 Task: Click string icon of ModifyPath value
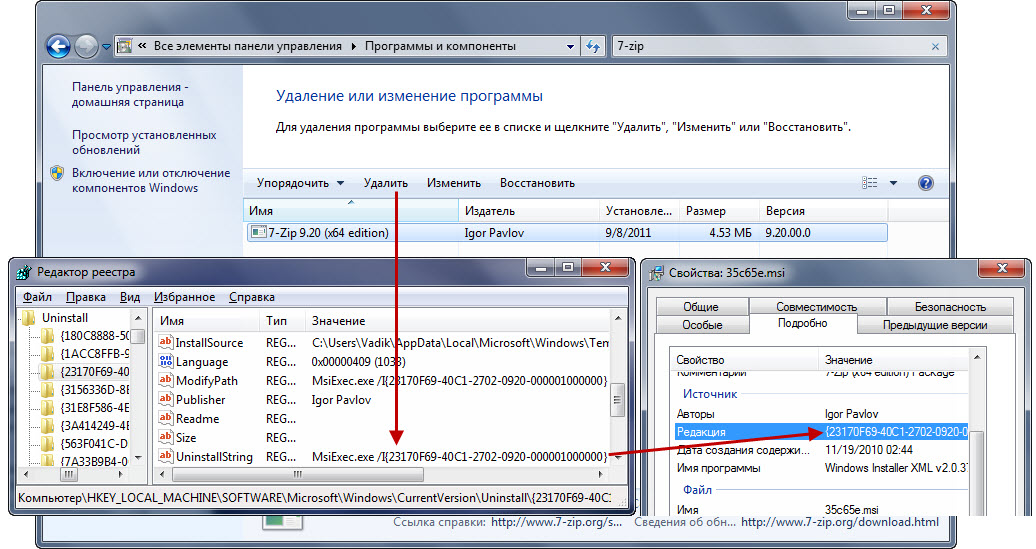point(166,381)
